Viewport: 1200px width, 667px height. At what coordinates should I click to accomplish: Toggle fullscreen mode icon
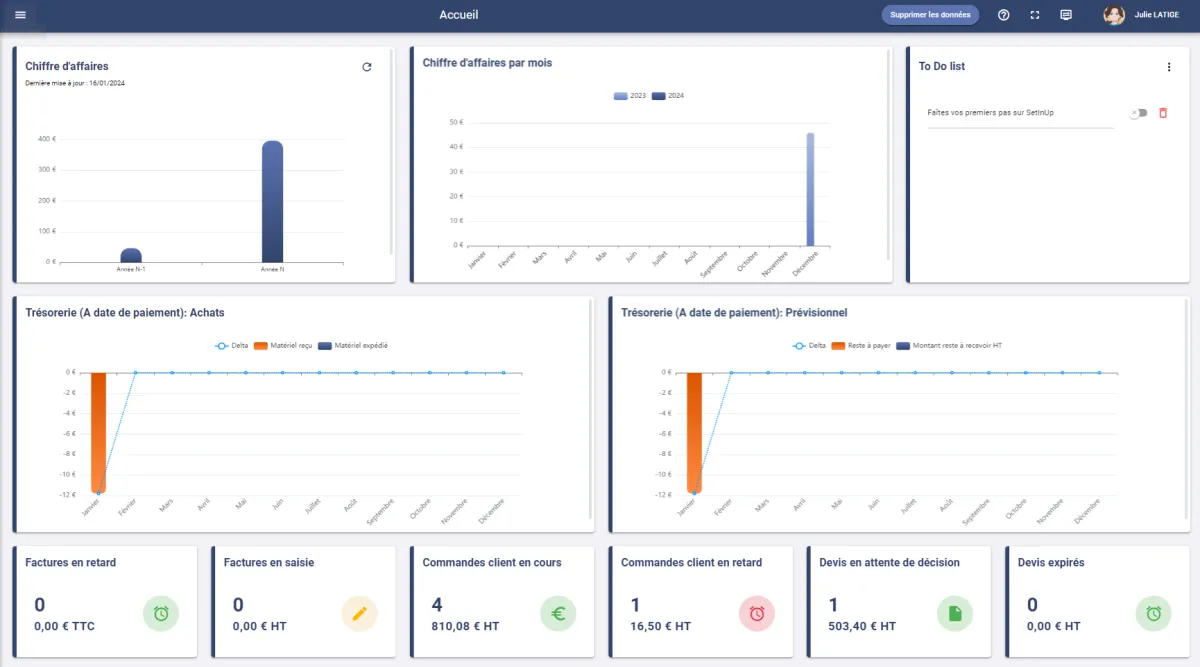(x=1035, y=15)
